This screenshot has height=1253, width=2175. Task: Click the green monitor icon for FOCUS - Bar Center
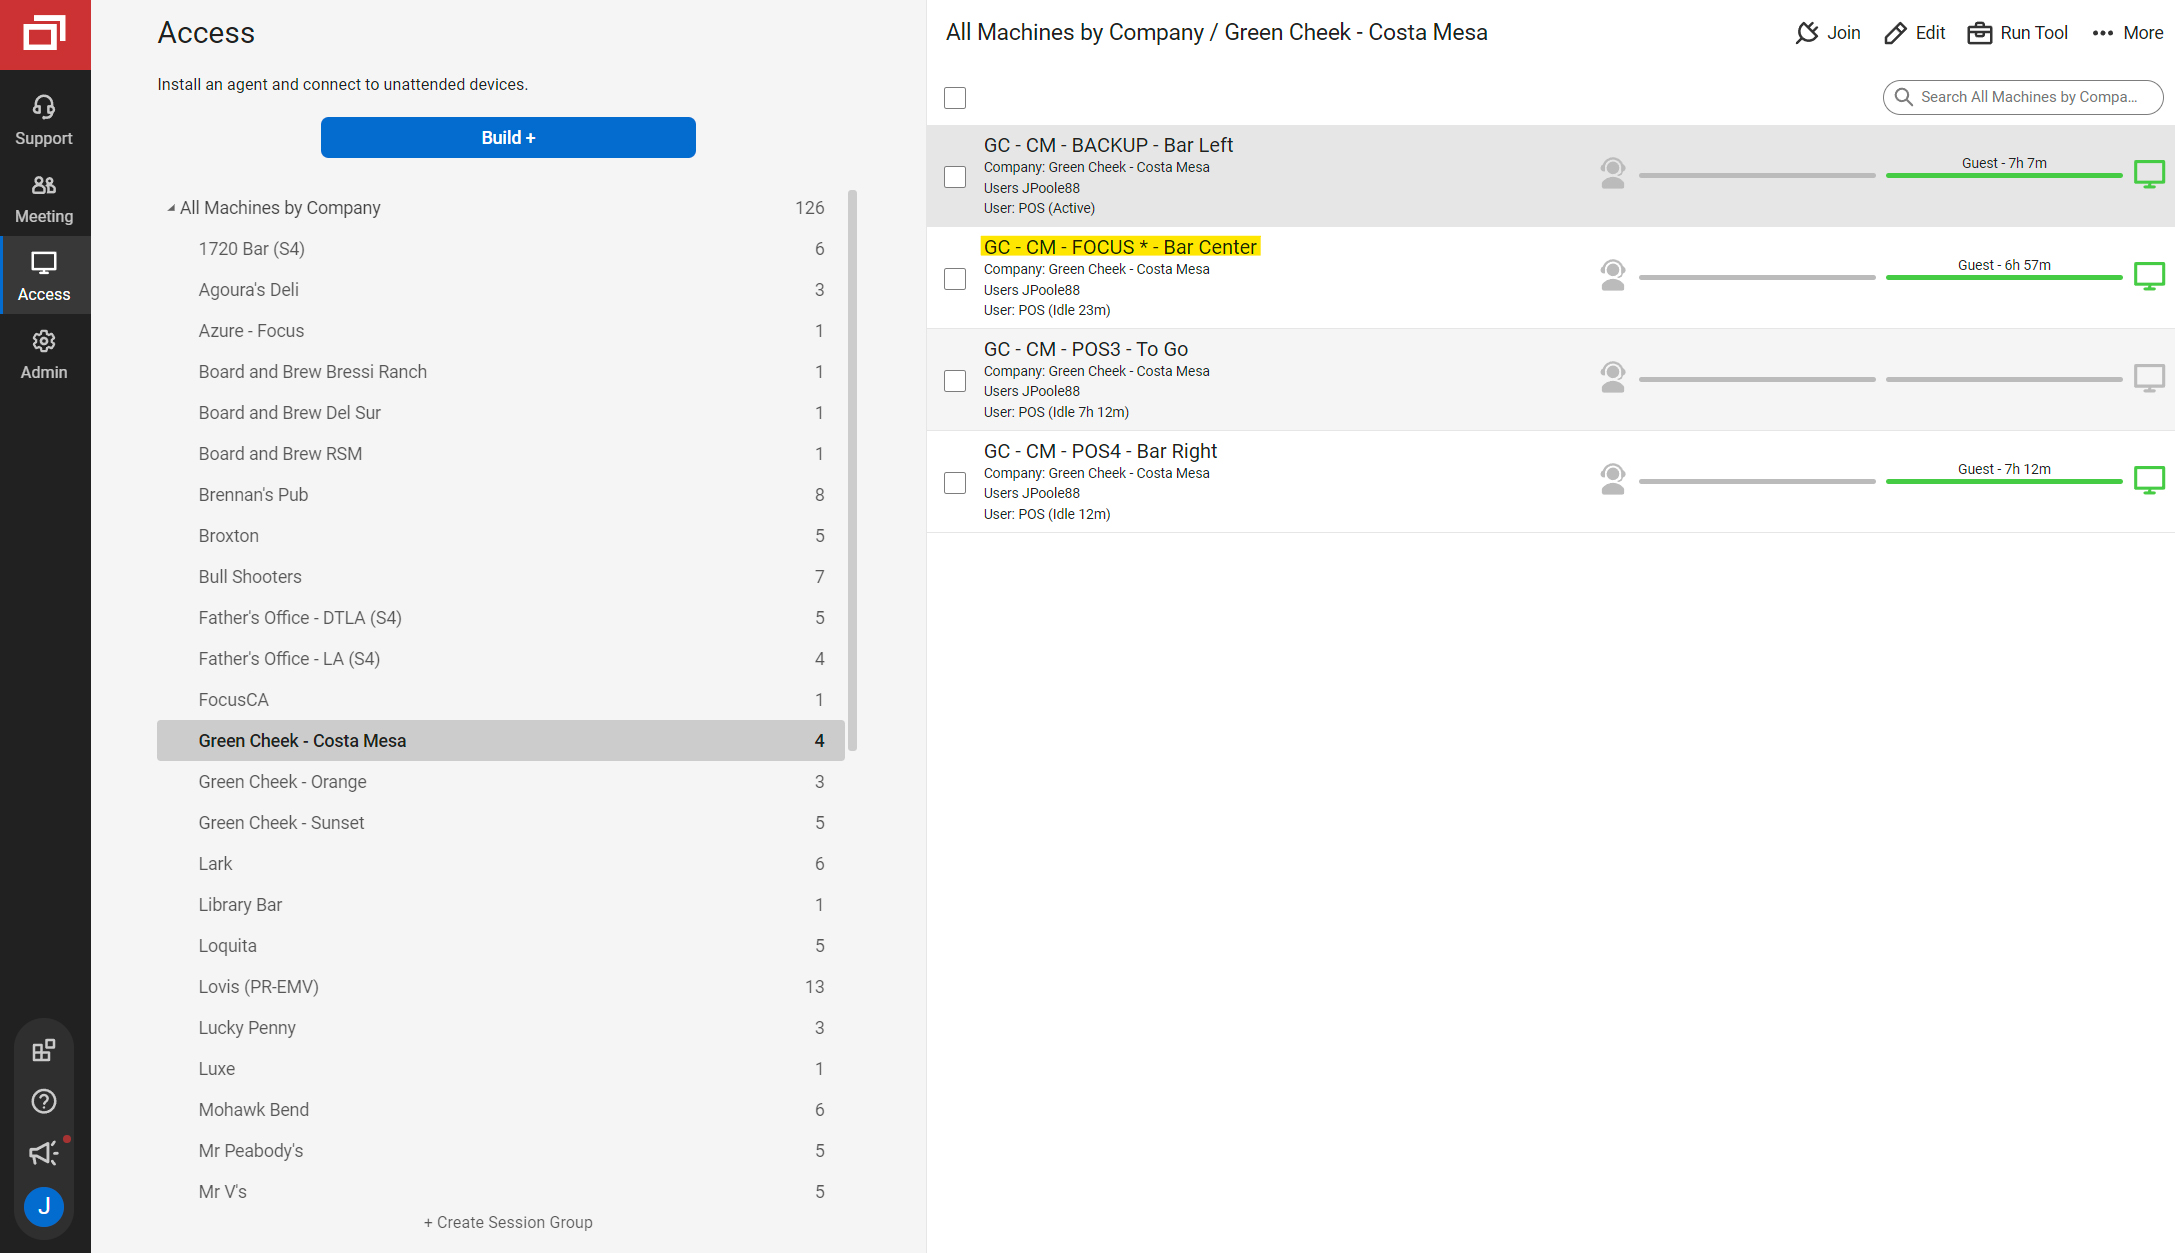coord(2149,276)
